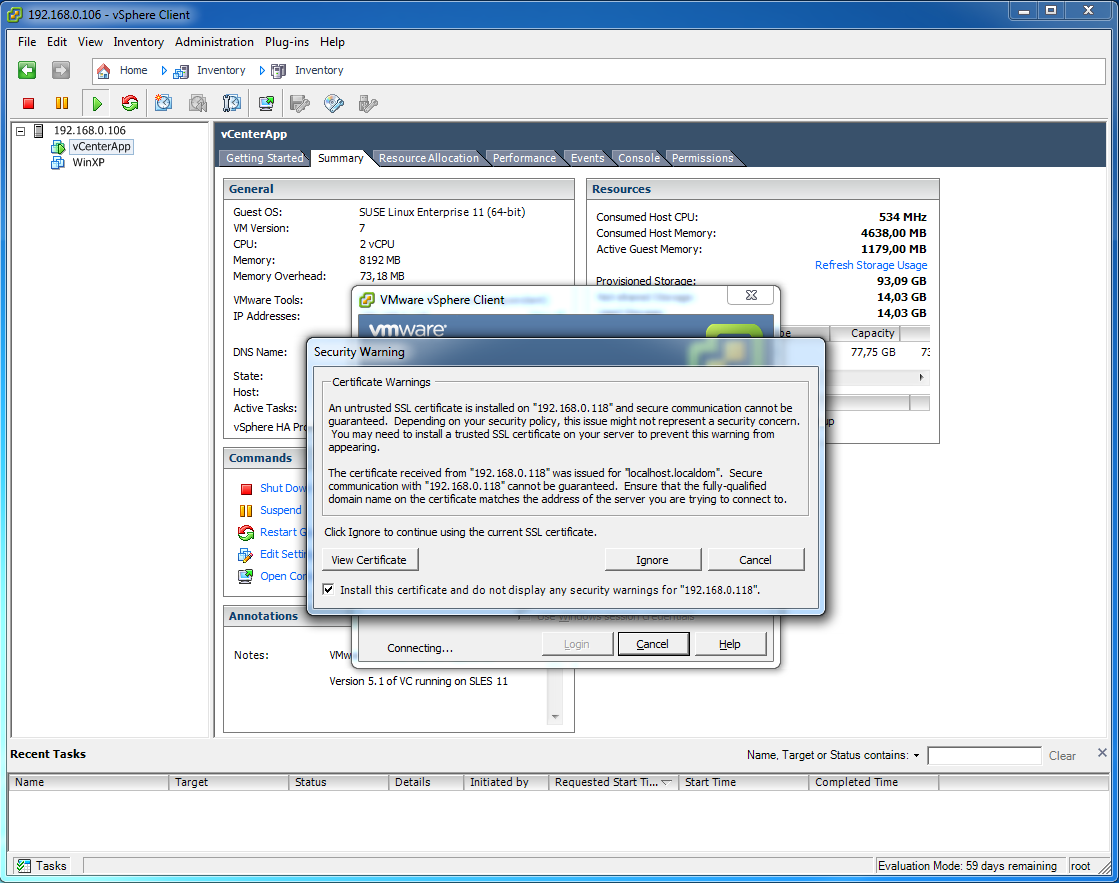Screen dimensions: 1119x883
Task: Expand the breadcrumb arrow before last Inventory
Action: pyautogui.click(x=262, y=71)
